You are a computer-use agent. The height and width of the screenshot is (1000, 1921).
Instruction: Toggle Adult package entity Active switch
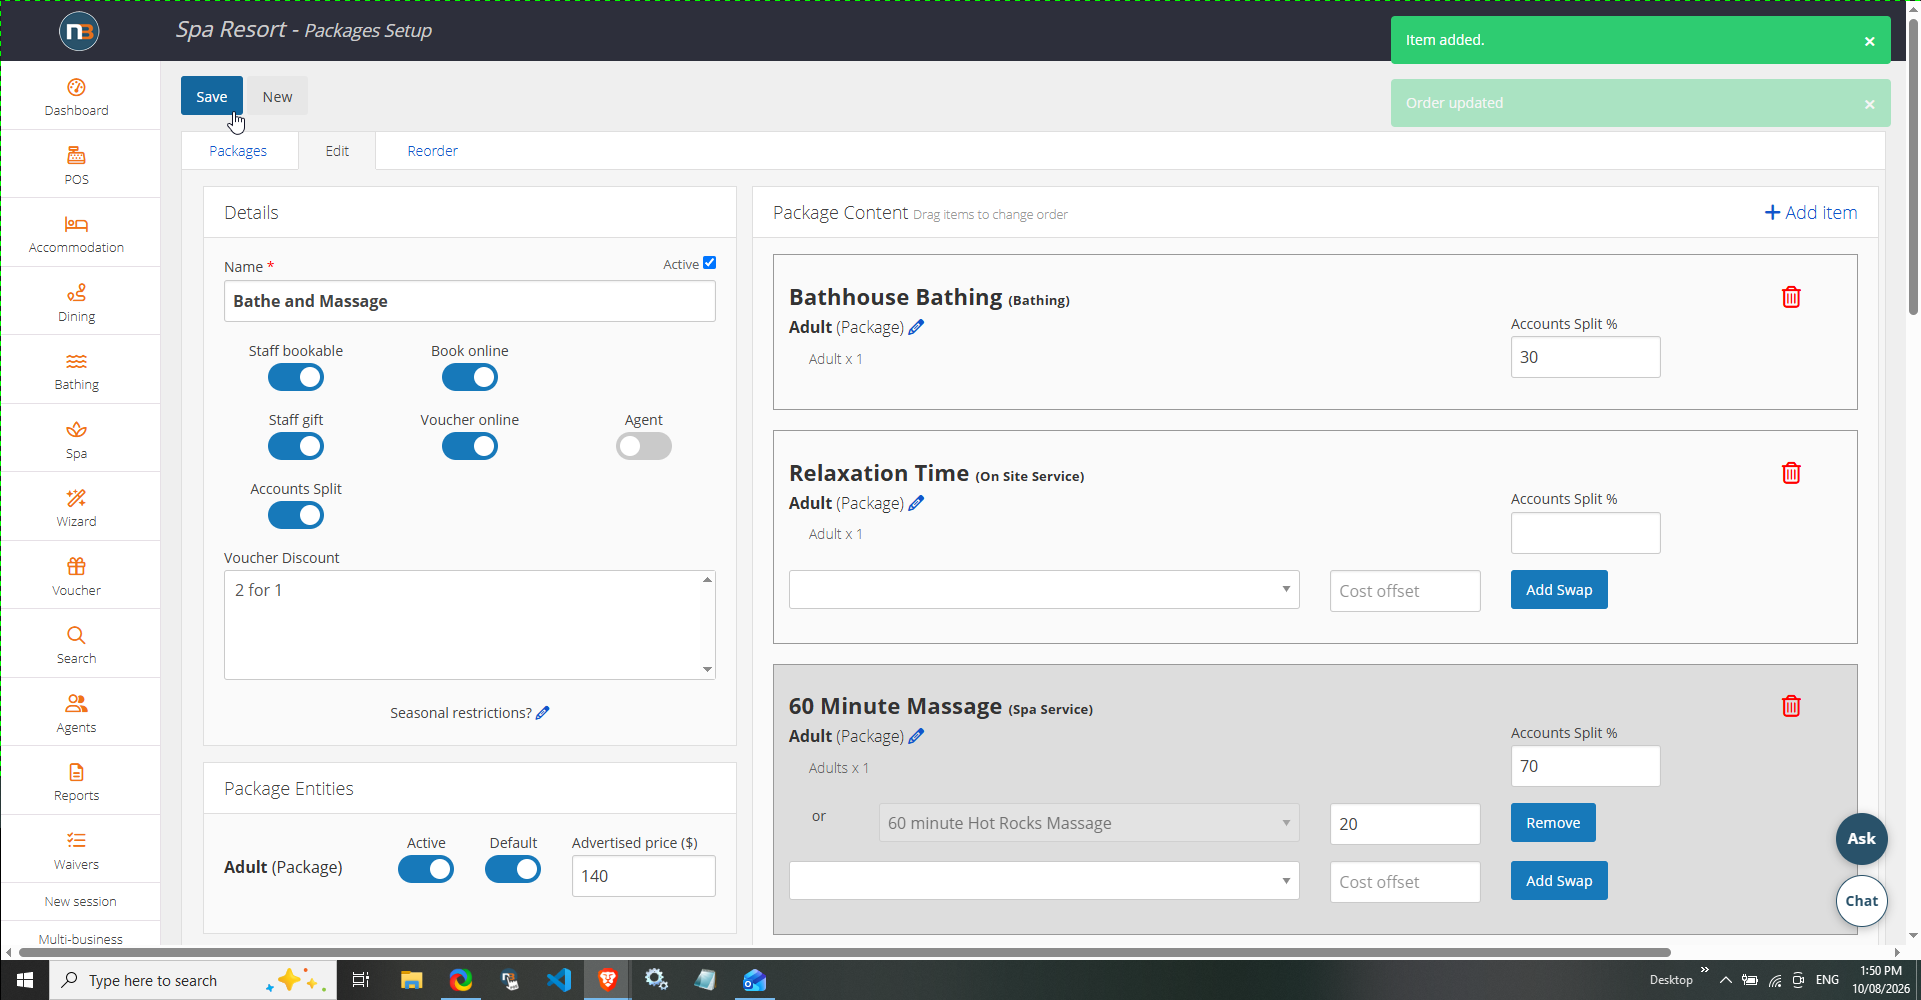426,869
